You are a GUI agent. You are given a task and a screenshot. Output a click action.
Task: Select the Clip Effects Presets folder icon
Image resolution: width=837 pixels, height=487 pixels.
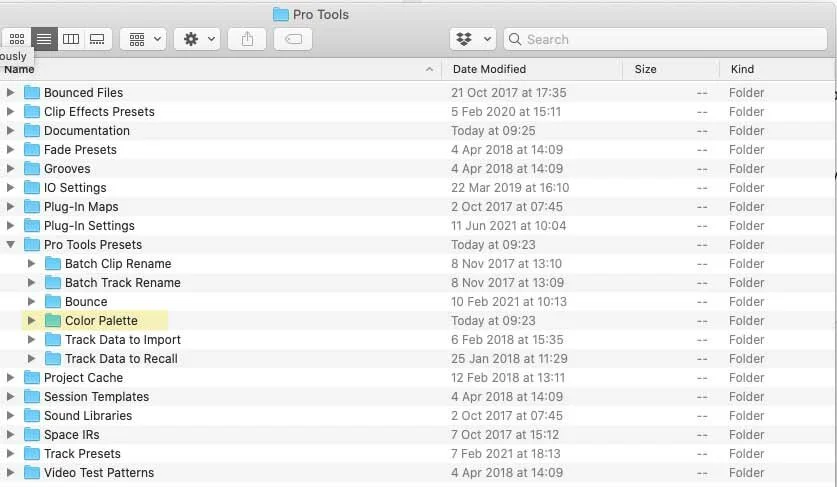coord(32,112)
